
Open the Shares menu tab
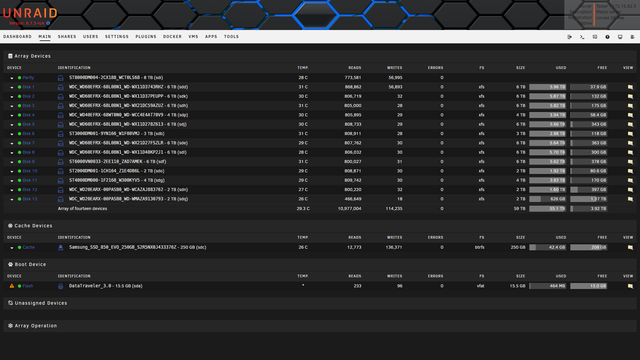(x=67, y=37)
